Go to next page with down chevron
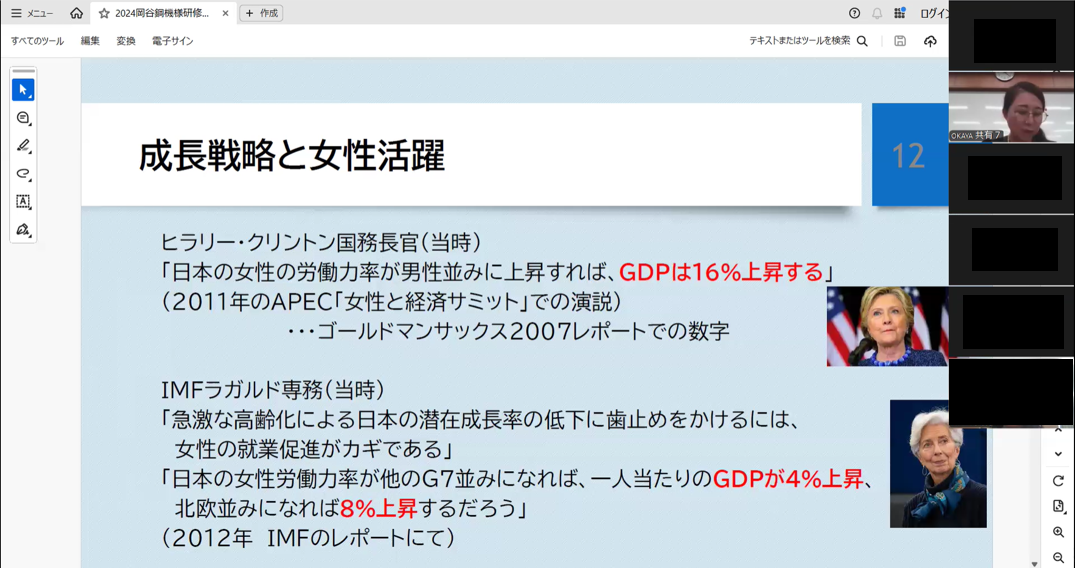 coord(1058,454)
